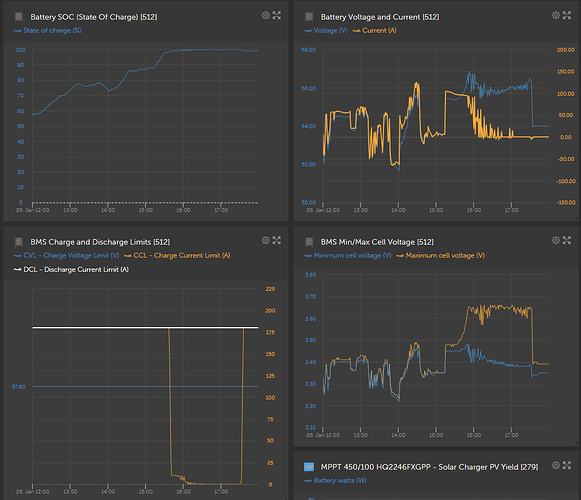Toggle Current (A) series in legend
581x500 pixels.
click(375, 30)
